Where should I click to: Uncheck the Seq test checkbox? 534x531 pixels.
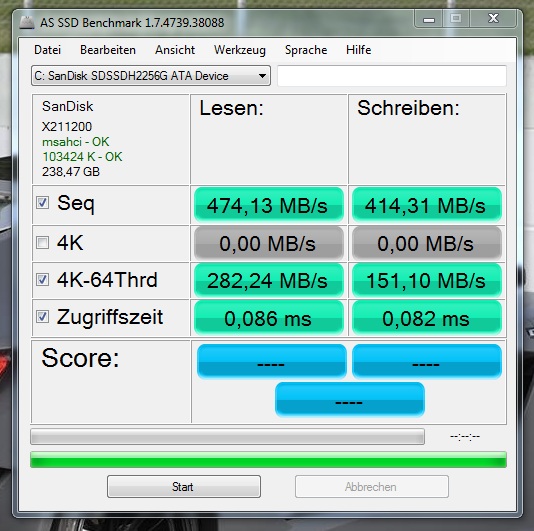[43, 203]
